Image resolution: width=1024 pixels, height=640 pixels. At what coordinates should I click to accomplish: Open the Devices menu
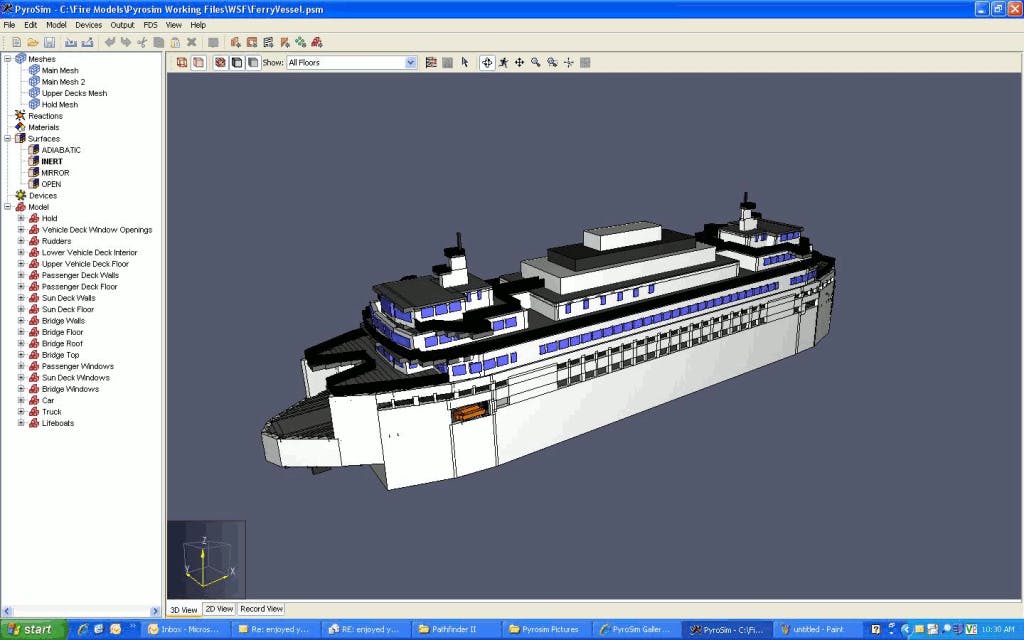[x=88, y=24]
